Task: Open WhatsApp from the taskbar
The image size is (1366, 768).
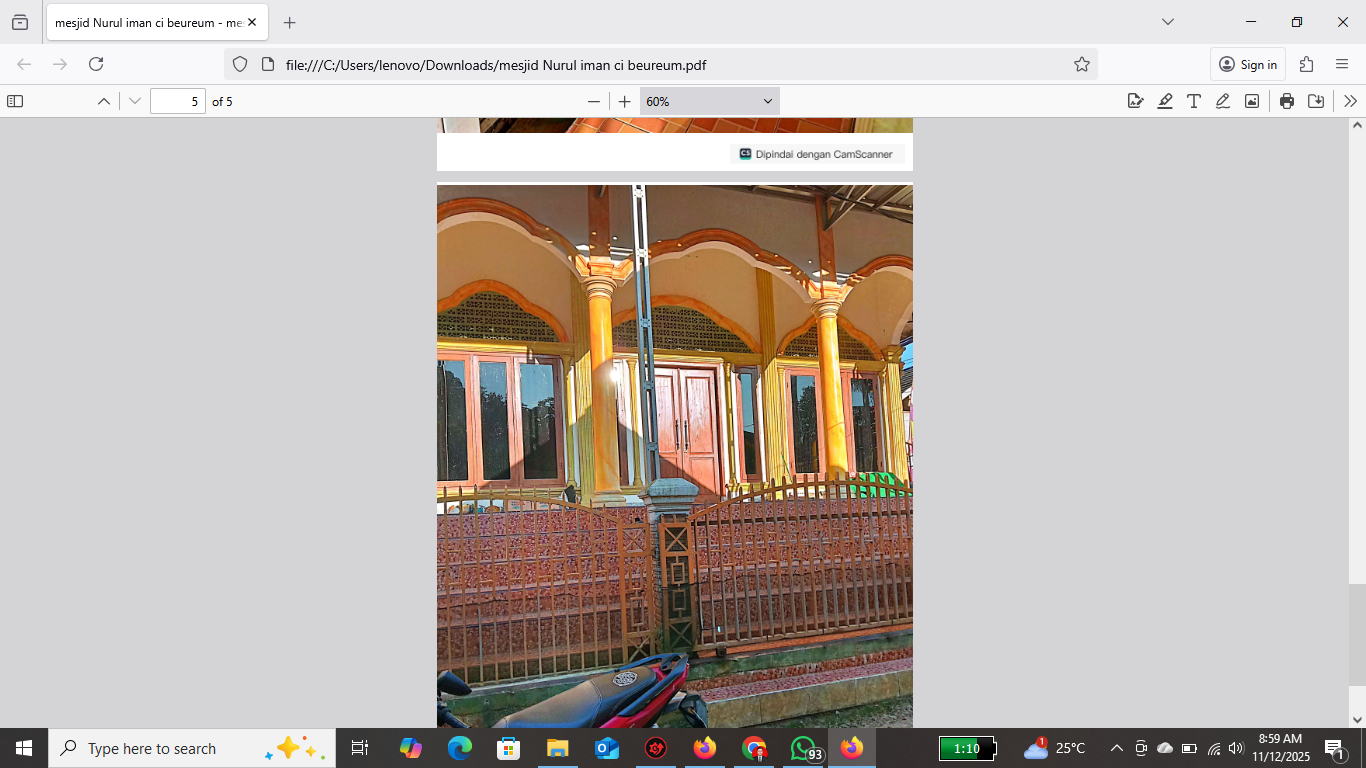Action: point(803,748)
